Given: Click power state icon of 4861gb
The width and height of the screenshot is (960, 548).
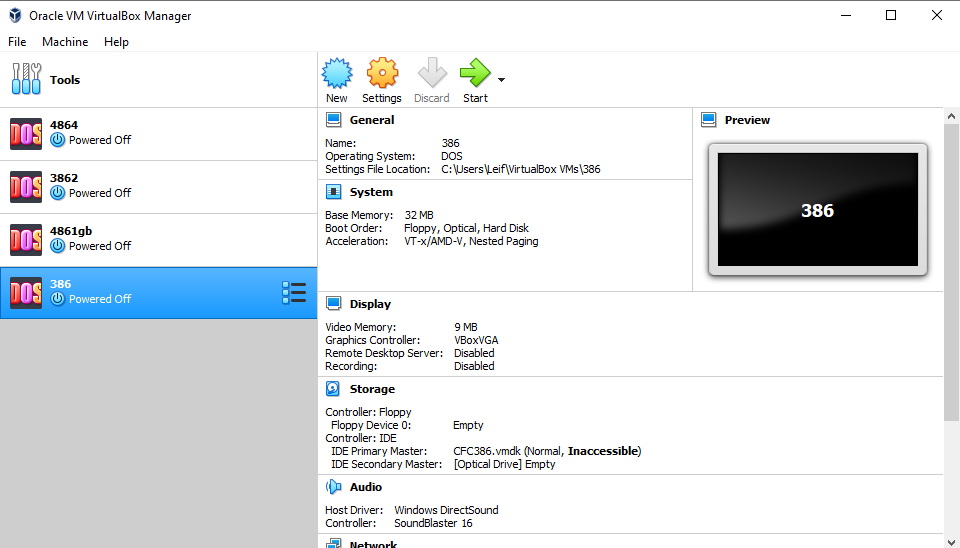Looking at the screenshot, I should 58,246.
